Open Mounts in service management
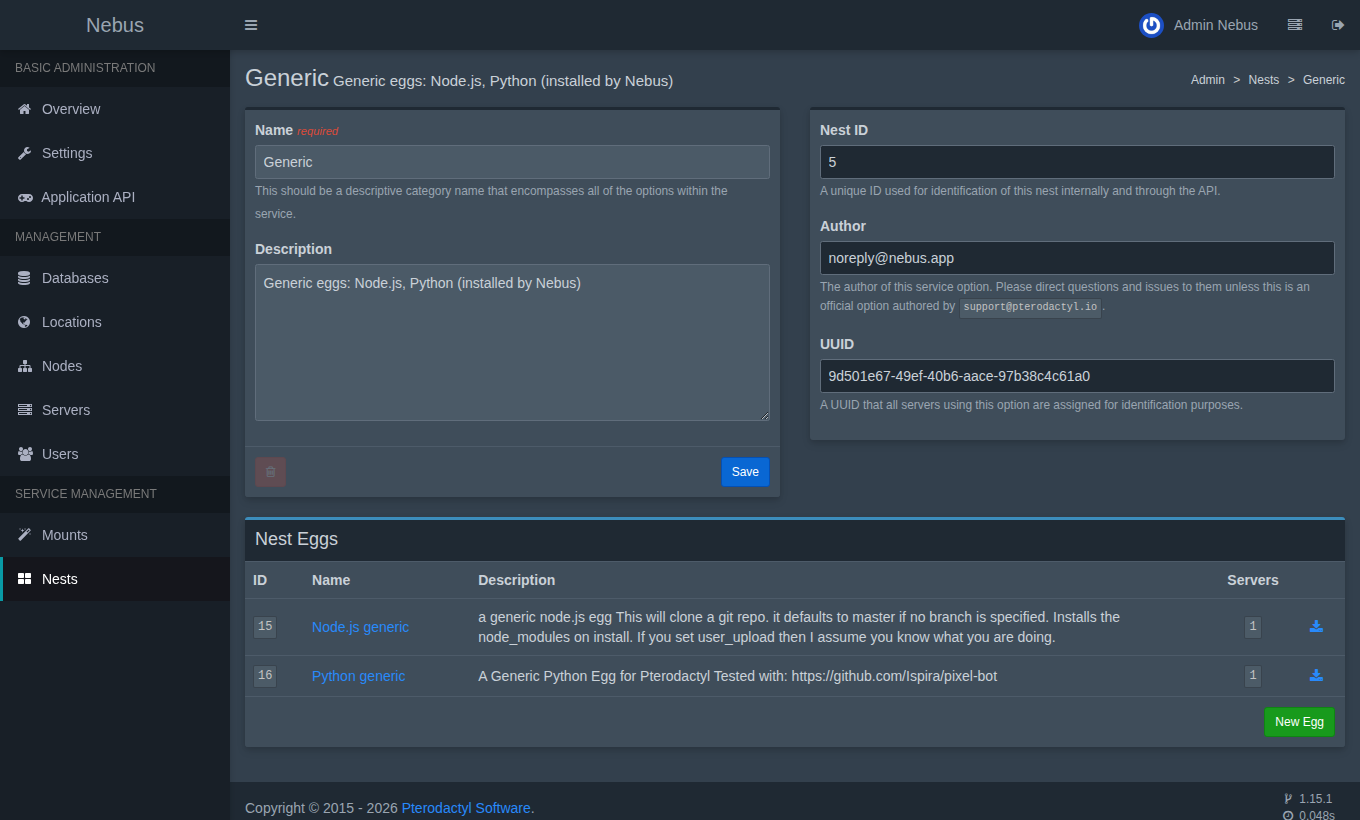Viewport: 1360px width, 820px height. (x=115, y=535)
